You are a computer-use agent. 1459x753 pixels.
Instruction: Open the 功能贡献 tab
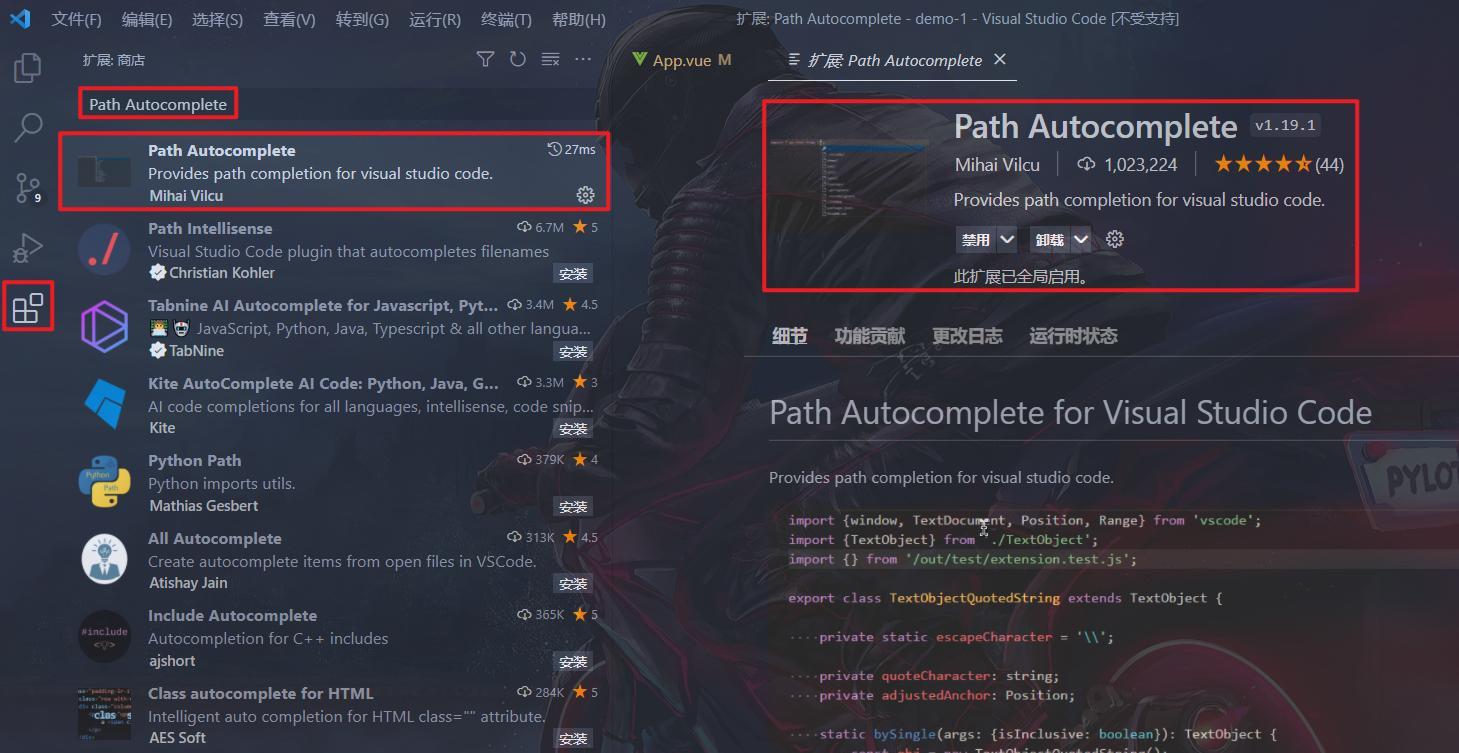pyautogui.click(x=867, y=336)
